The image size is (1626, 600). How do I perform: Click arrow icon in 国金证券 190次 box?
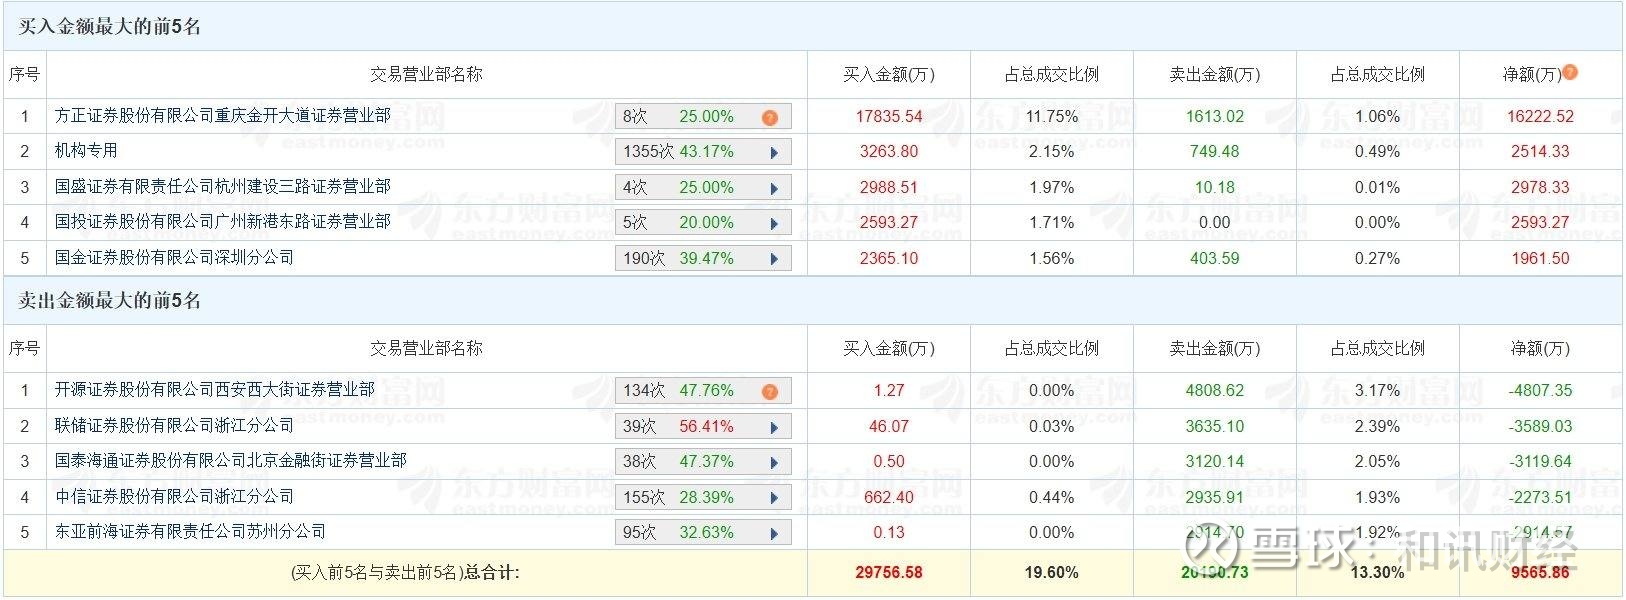pyautogui.click(x=774, y=259)
